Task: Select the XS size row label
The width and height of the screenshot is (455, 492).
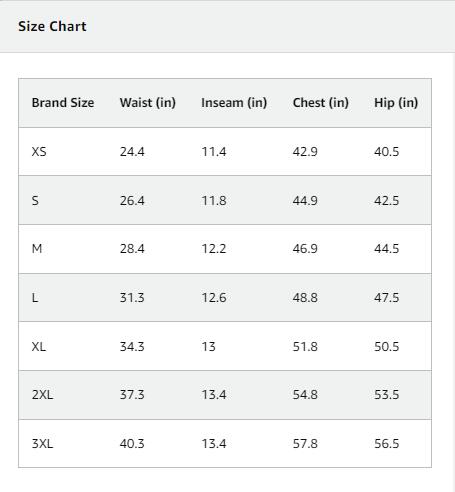Action: point(39,152)
